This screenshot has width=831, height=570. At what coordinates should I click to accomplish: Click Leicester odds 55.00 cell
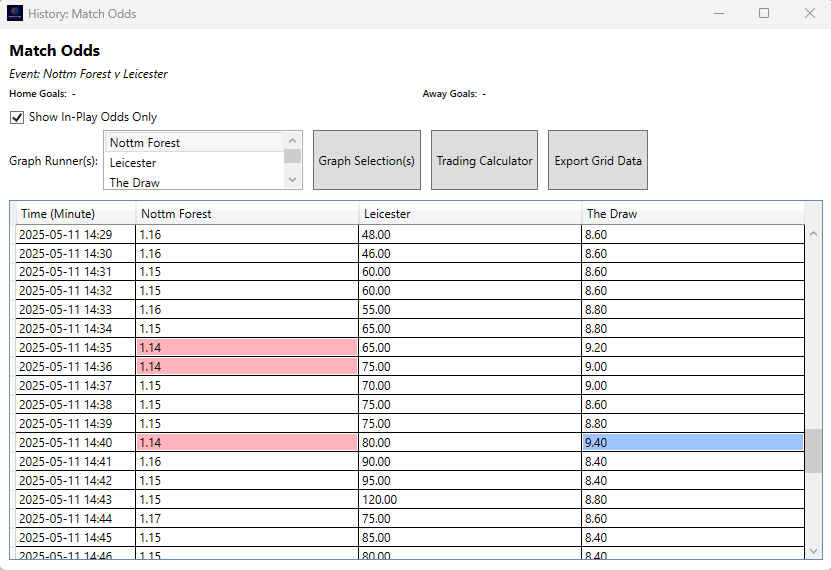click(x=470, y=309)
